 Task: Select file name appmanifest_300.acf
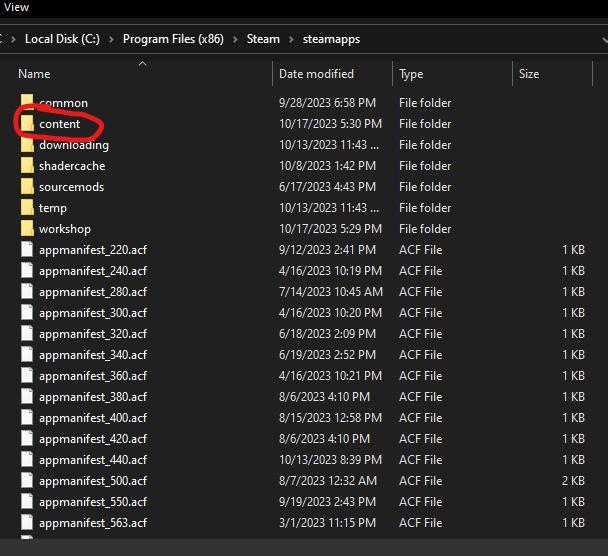point(93,313)
